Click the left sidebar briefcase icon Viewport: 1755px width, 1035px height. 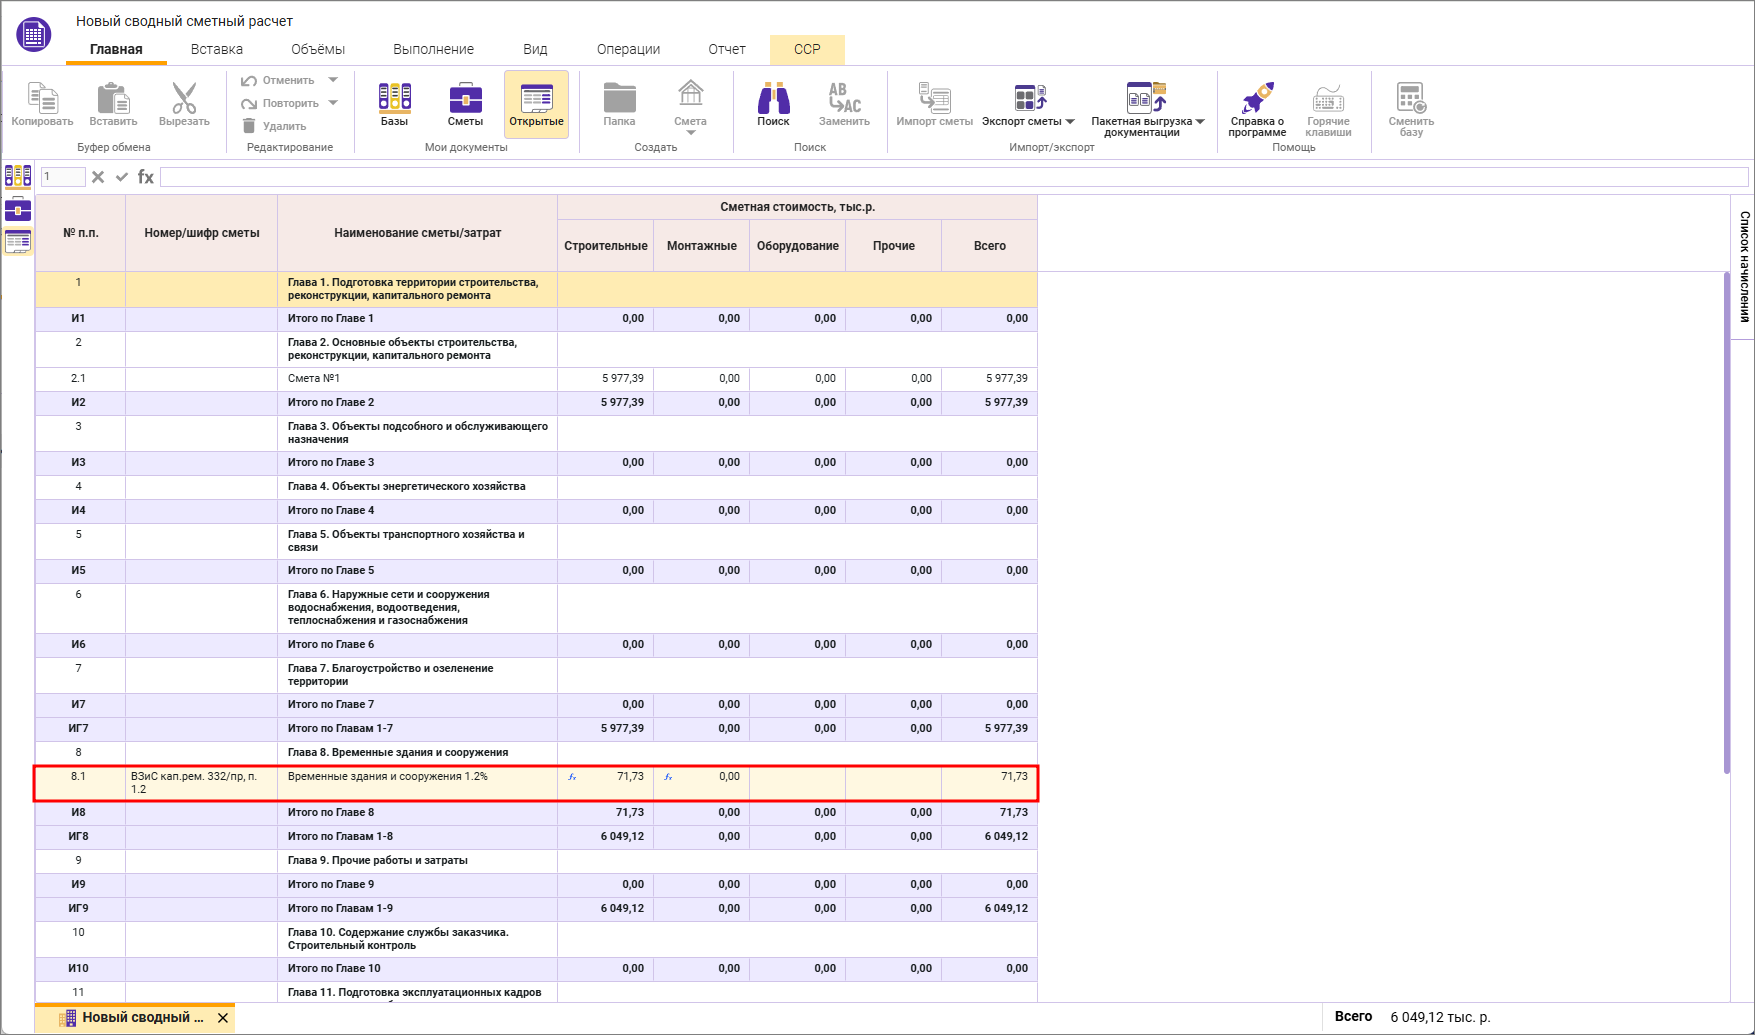(x=18, y=209)
